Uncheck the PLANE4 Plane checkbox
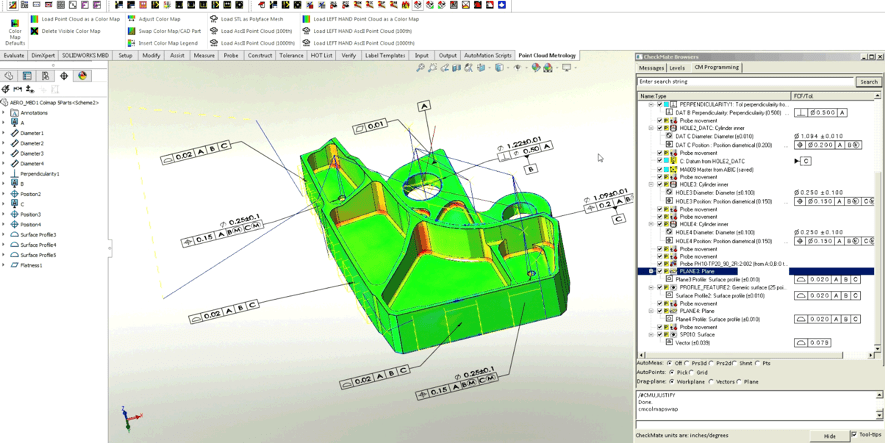 [x=659, y=311]
